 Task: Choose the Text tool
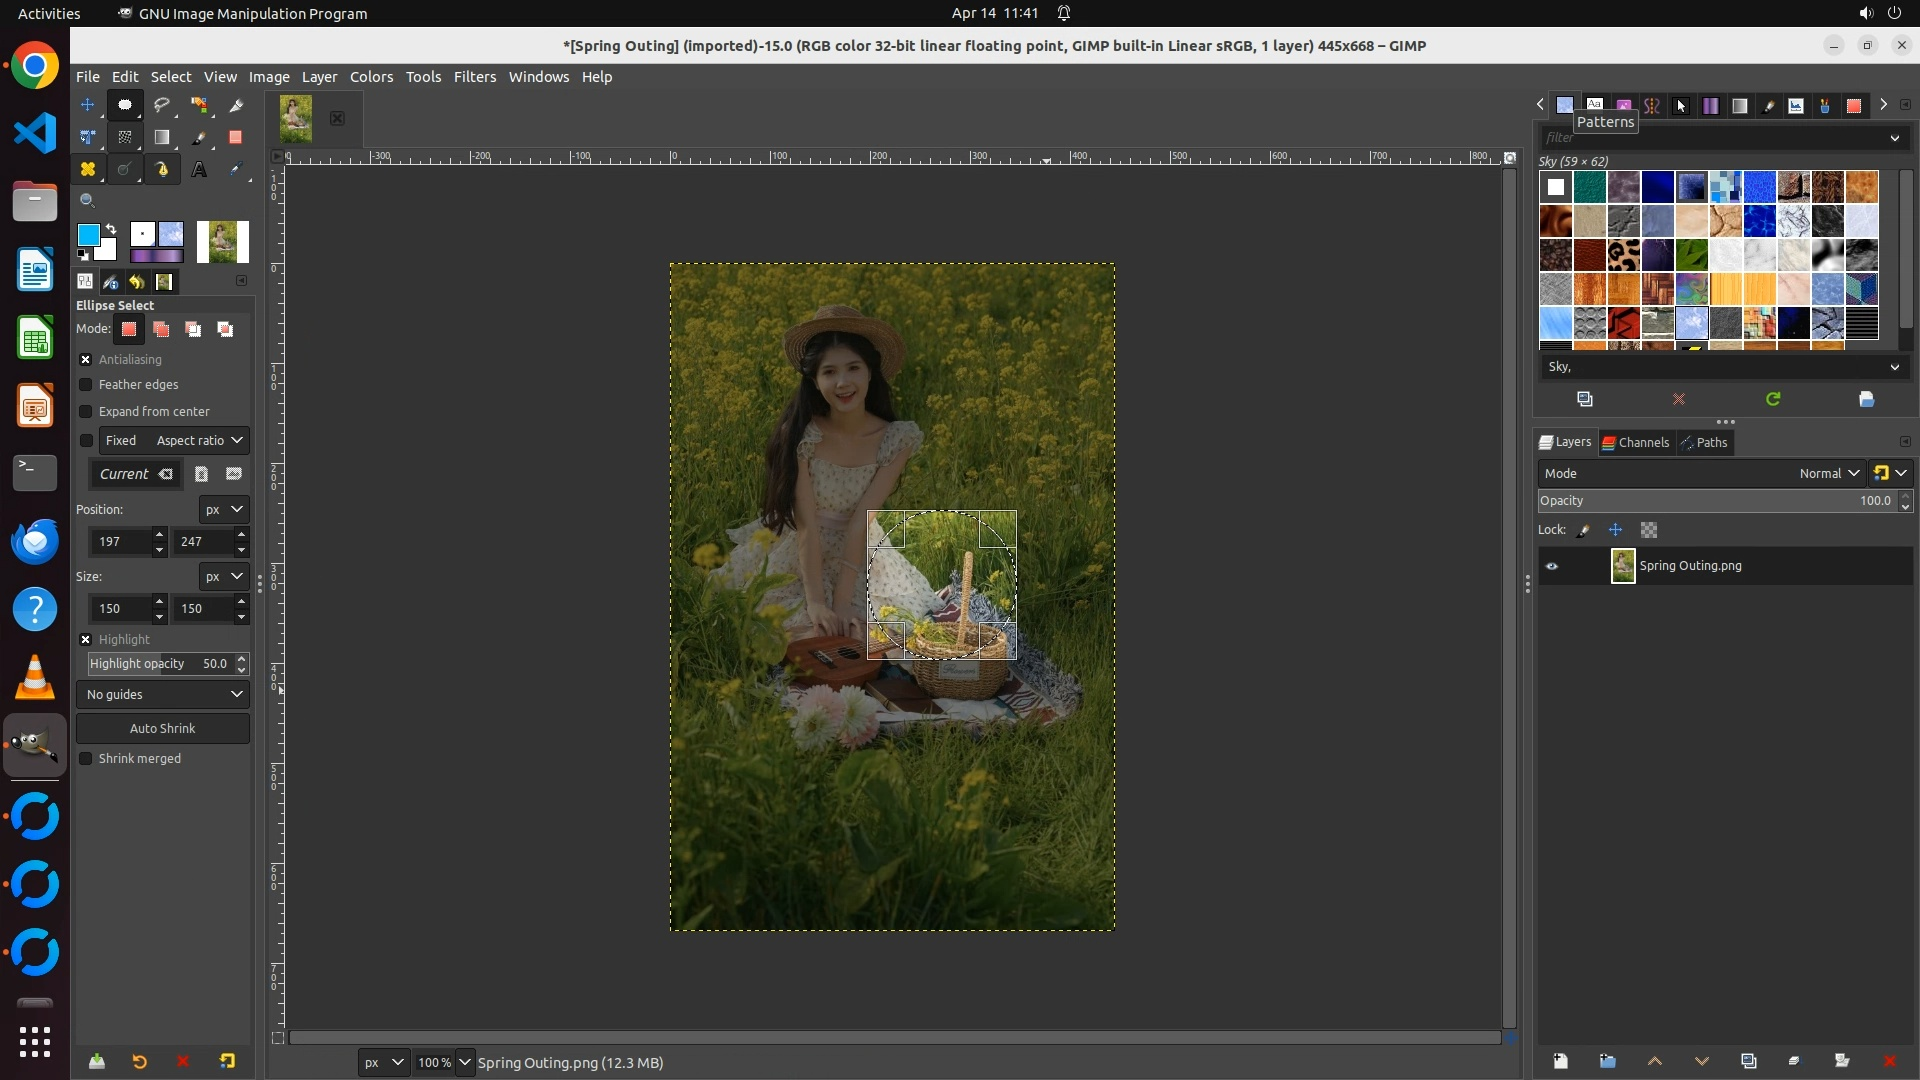199,170
